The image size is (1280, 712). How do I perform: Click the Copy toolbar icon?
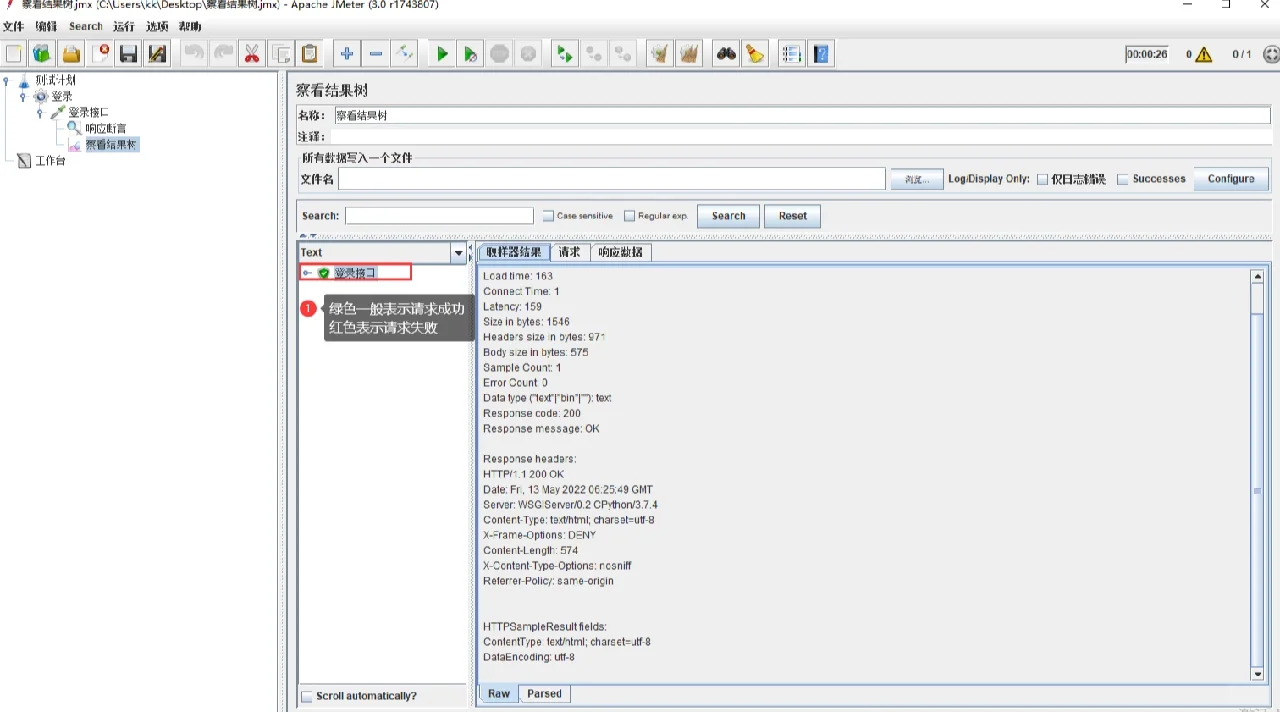coord(281,54)
